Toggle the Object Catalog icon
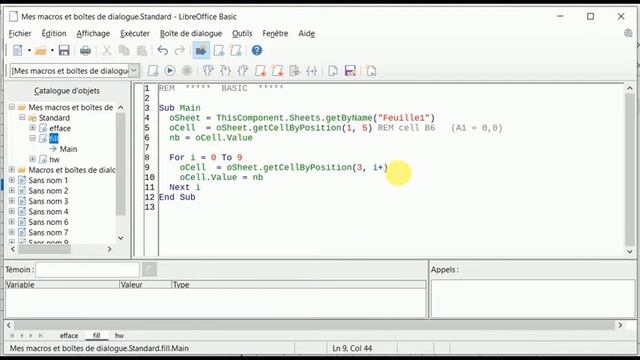The height and width of the screenshot is (360, 640). 201,51
